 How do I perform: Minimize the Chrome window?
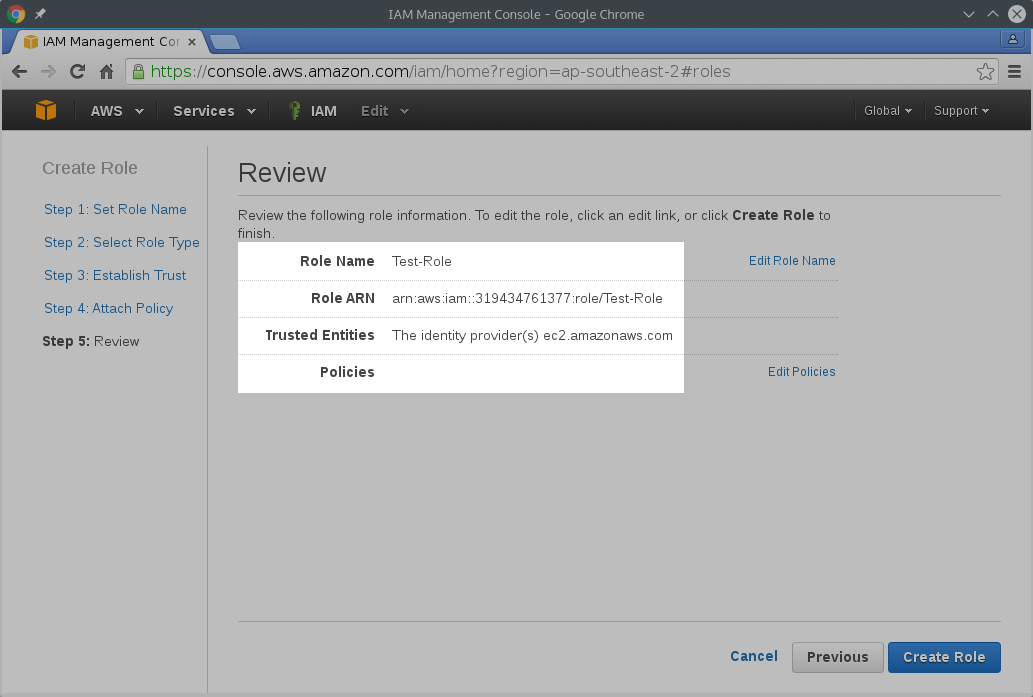coord(968,14)
